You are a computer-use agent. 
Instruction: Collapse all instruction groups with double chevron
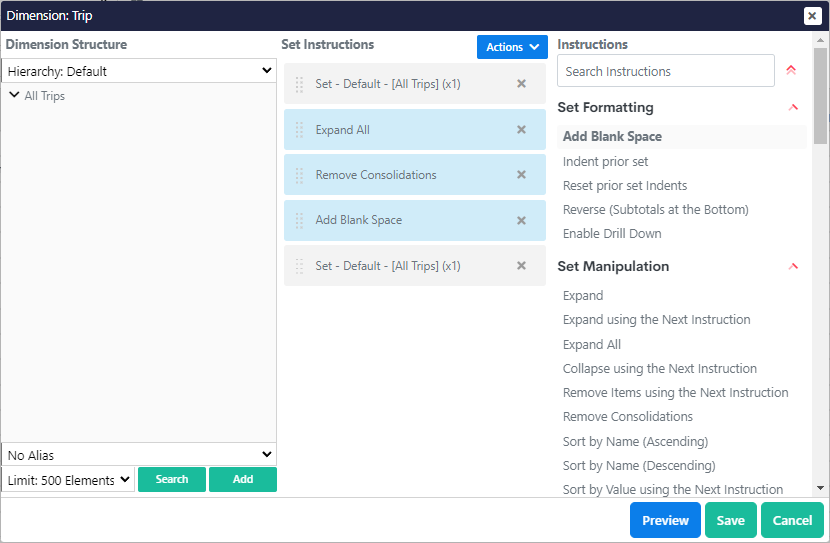[791, 71]
